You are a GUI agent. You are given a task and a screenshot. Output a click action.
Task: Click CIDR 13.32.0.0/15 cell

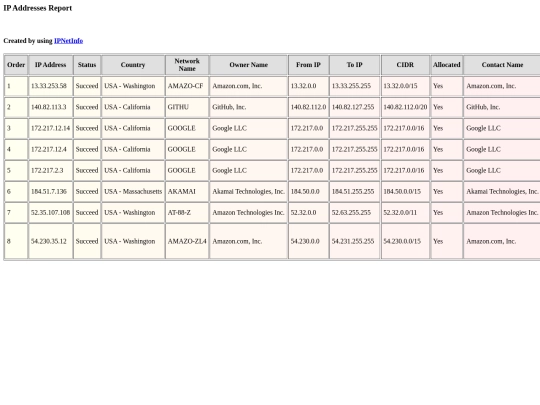pos(405,86)
